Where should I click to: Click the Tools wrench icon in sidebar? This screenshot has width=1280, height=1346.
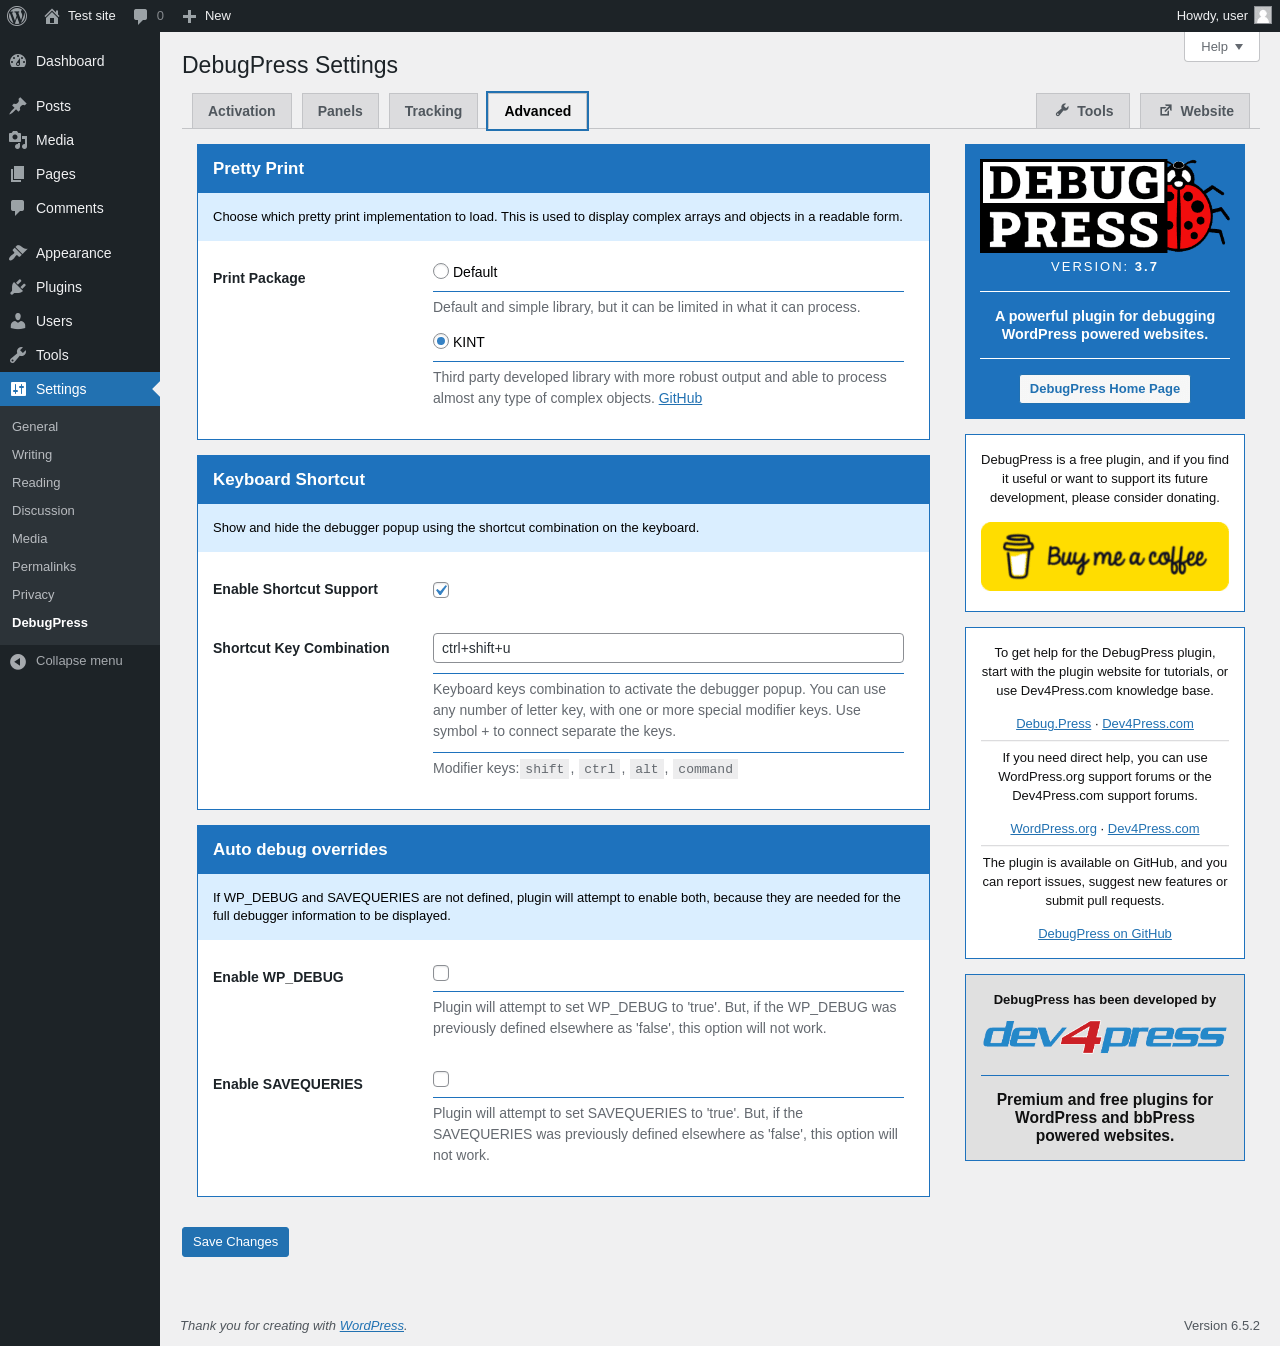coord(18,355)
